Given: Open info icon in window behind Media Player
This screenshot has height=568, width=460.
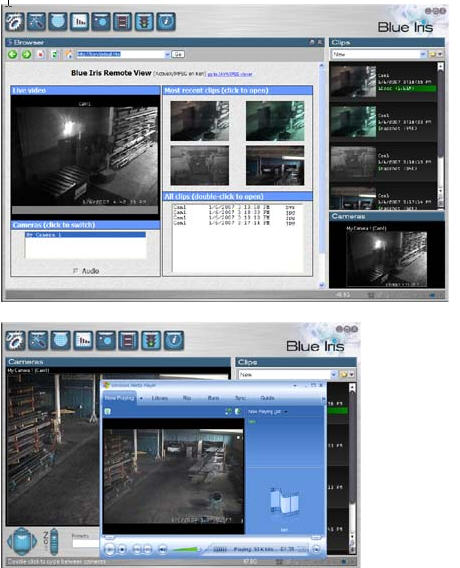Looking at the screenshot, I should click(174, 341).
